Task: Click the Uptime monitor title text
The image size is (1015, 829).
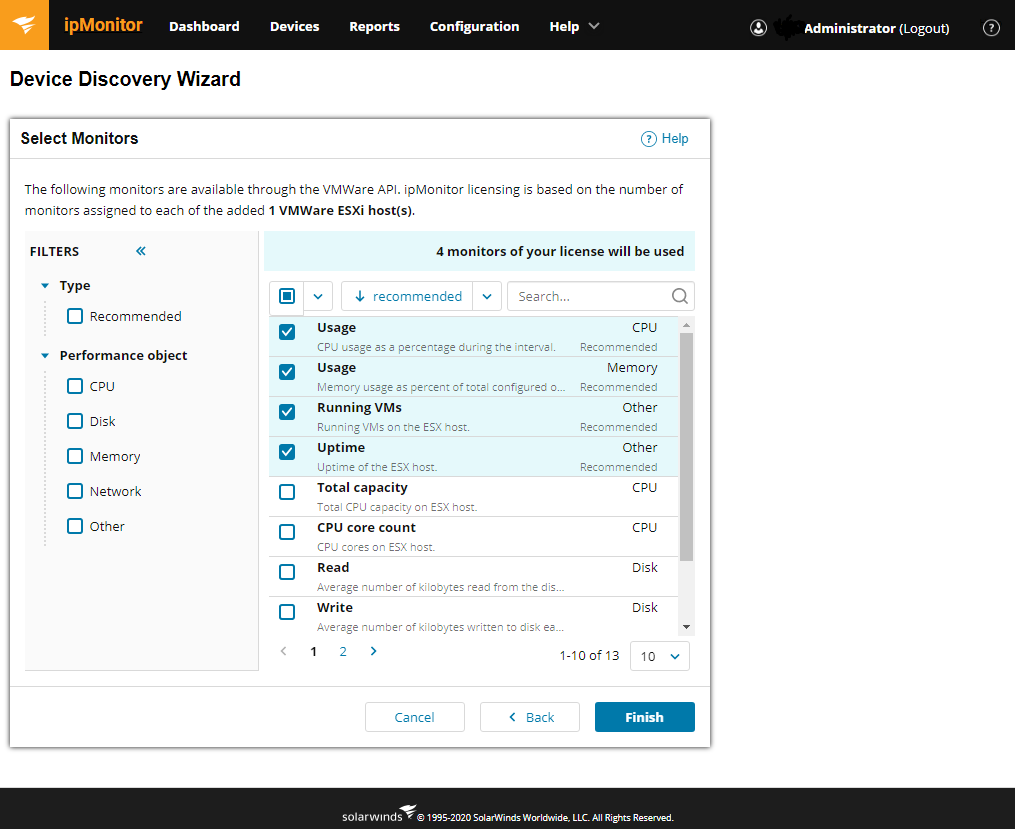Action: [340, 448]
